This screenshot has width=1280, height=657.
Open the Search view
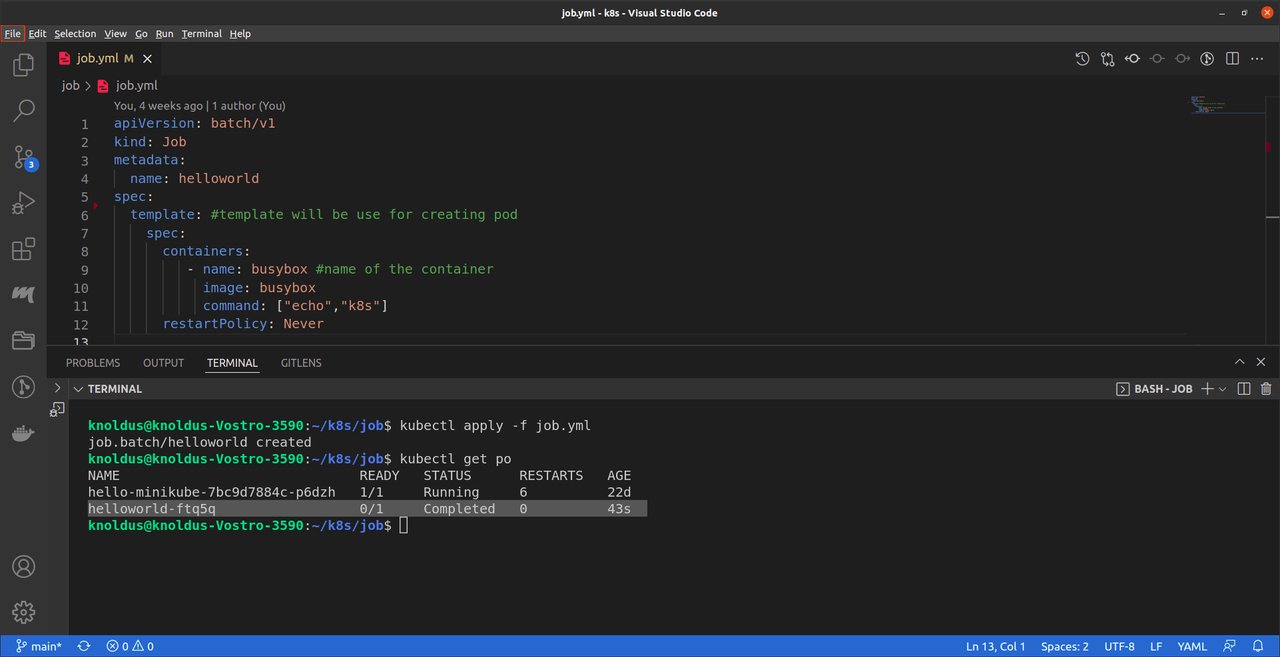point(23,111)
